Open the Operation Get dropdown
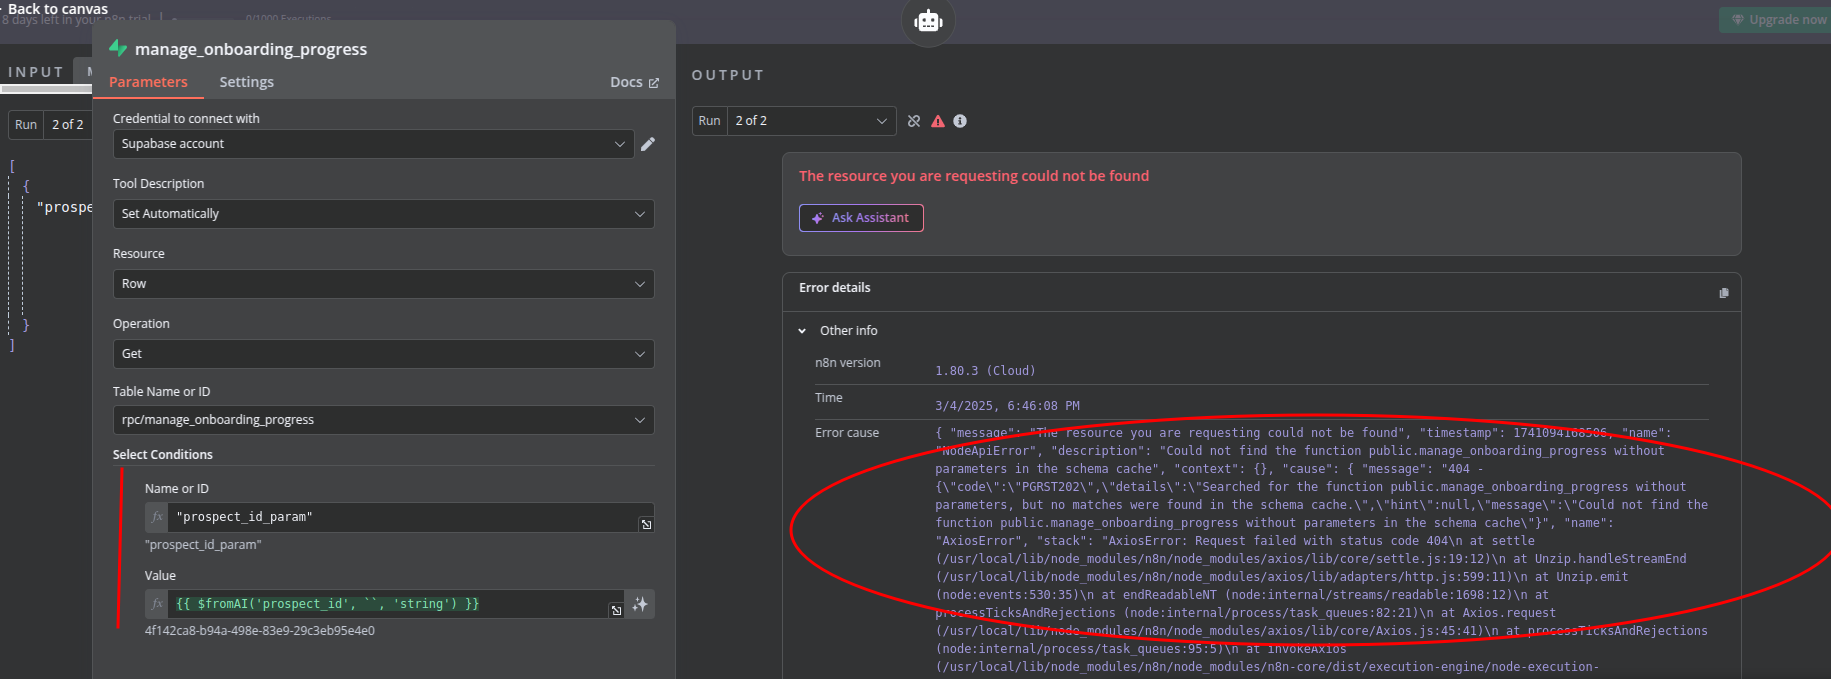Screen dimensions: 1831x679 point(383,354)
